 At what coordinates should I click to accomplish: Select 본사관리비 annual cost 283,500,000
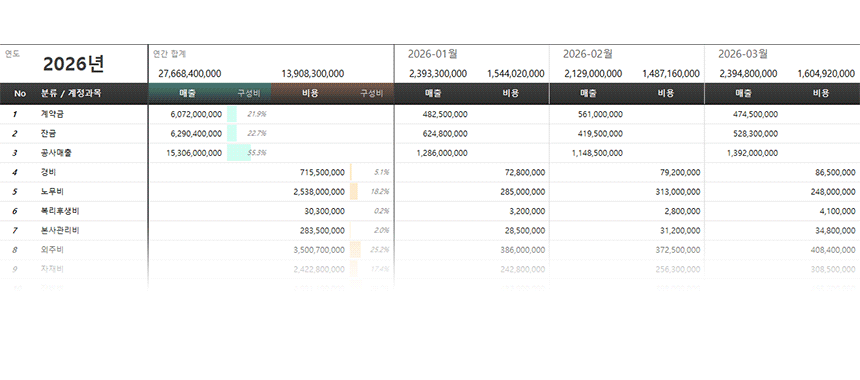pyautogui.click(x=322, y=230)
